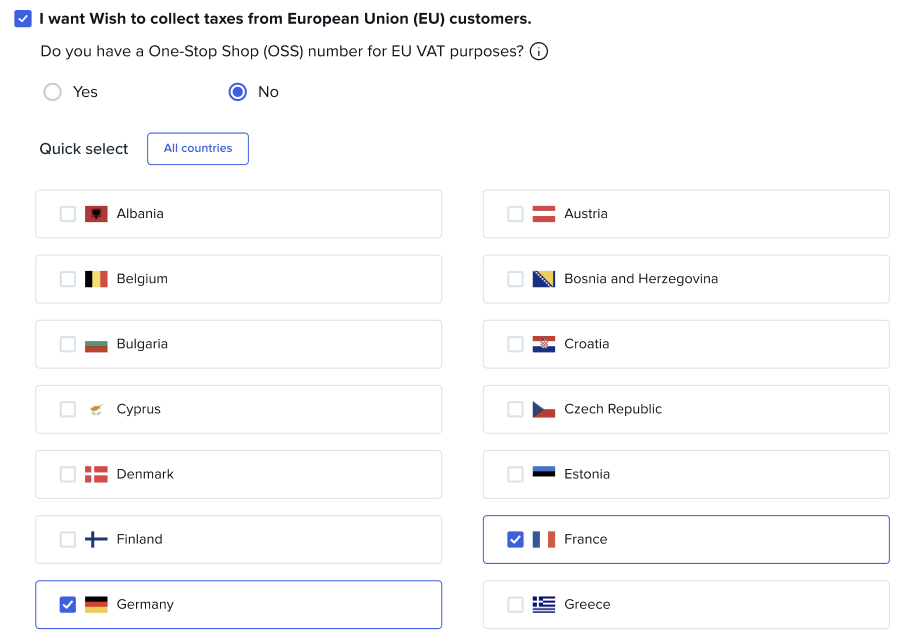Tick the Estonia checkbox
The width and height of the screenshot is (924, 641).
point(515,474)
